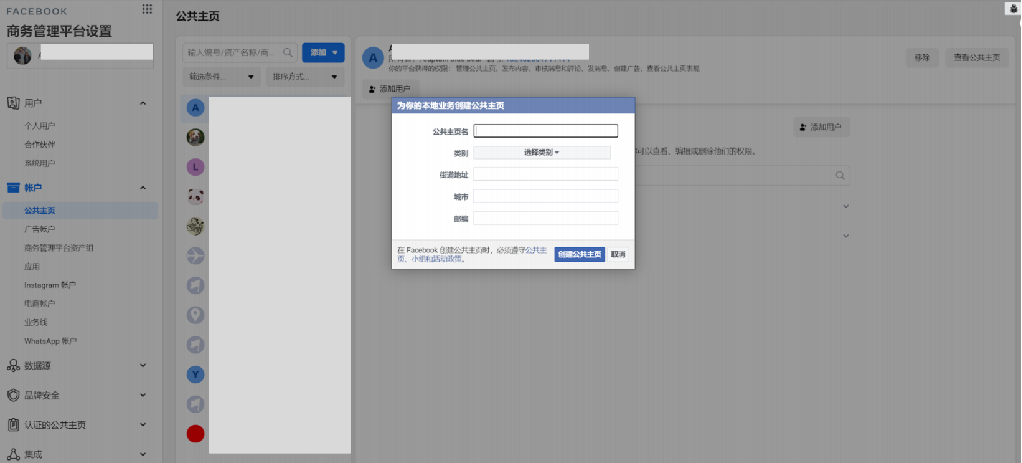Viewport: 1022px width, 463px height.
Task: Expand the 认证的公共主页 section chevron
Action: pyautogui.click(x=143, y=425)
